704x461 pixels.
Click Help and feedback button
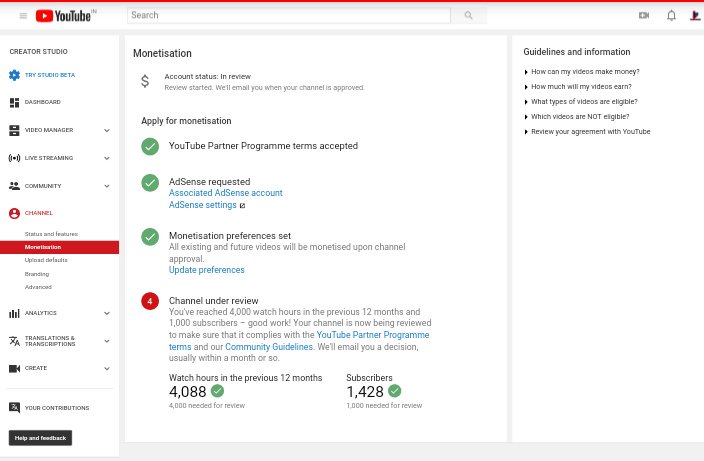point(40,438)
